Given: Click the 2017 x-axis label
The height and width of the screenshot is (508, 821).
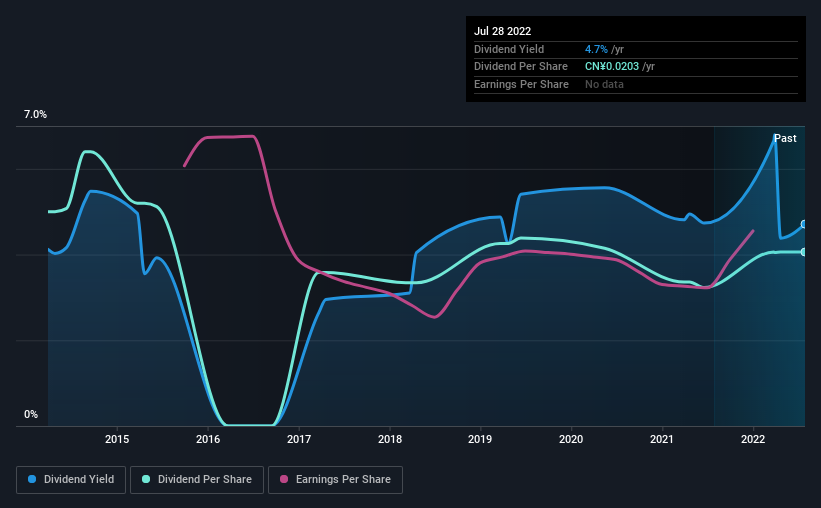Looking at the screenshot, I should 299,439.
